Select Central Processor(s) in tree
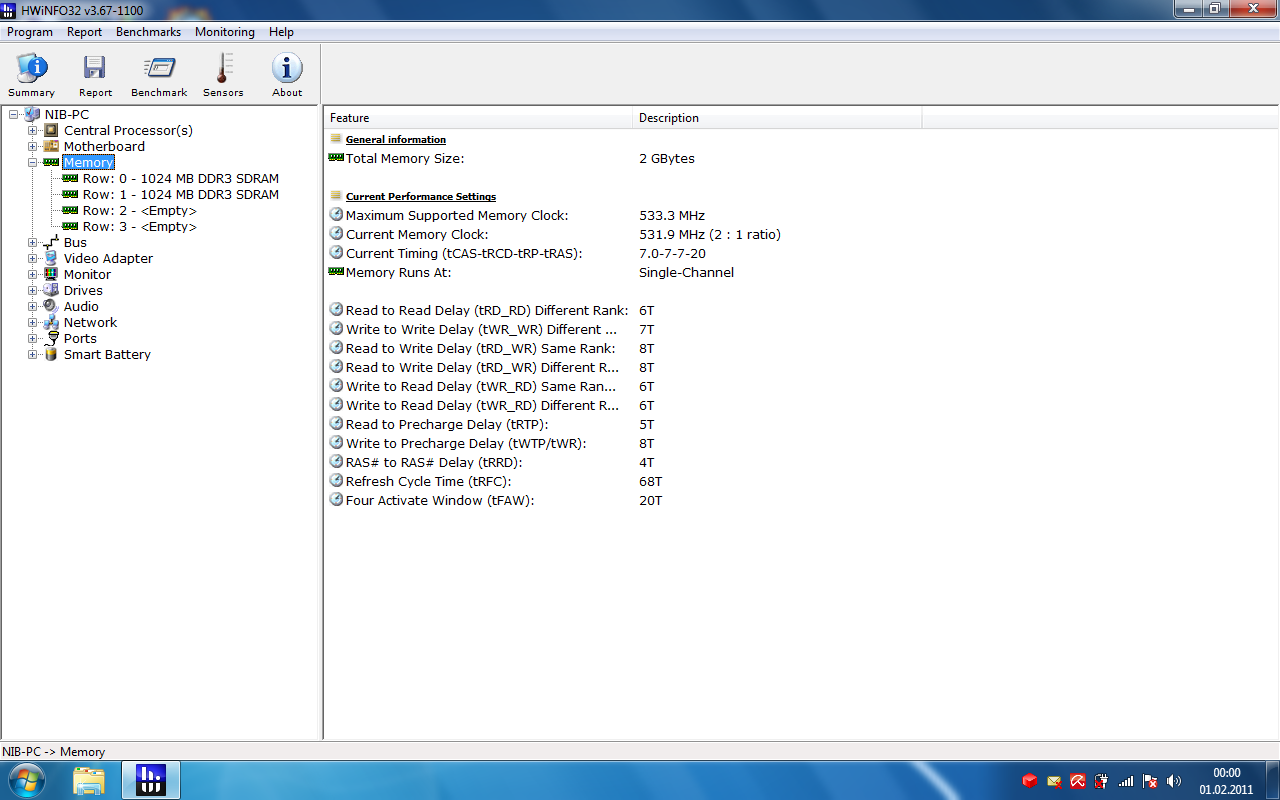The width and height of the screenshot is (1280, 800). click(128, 131)
